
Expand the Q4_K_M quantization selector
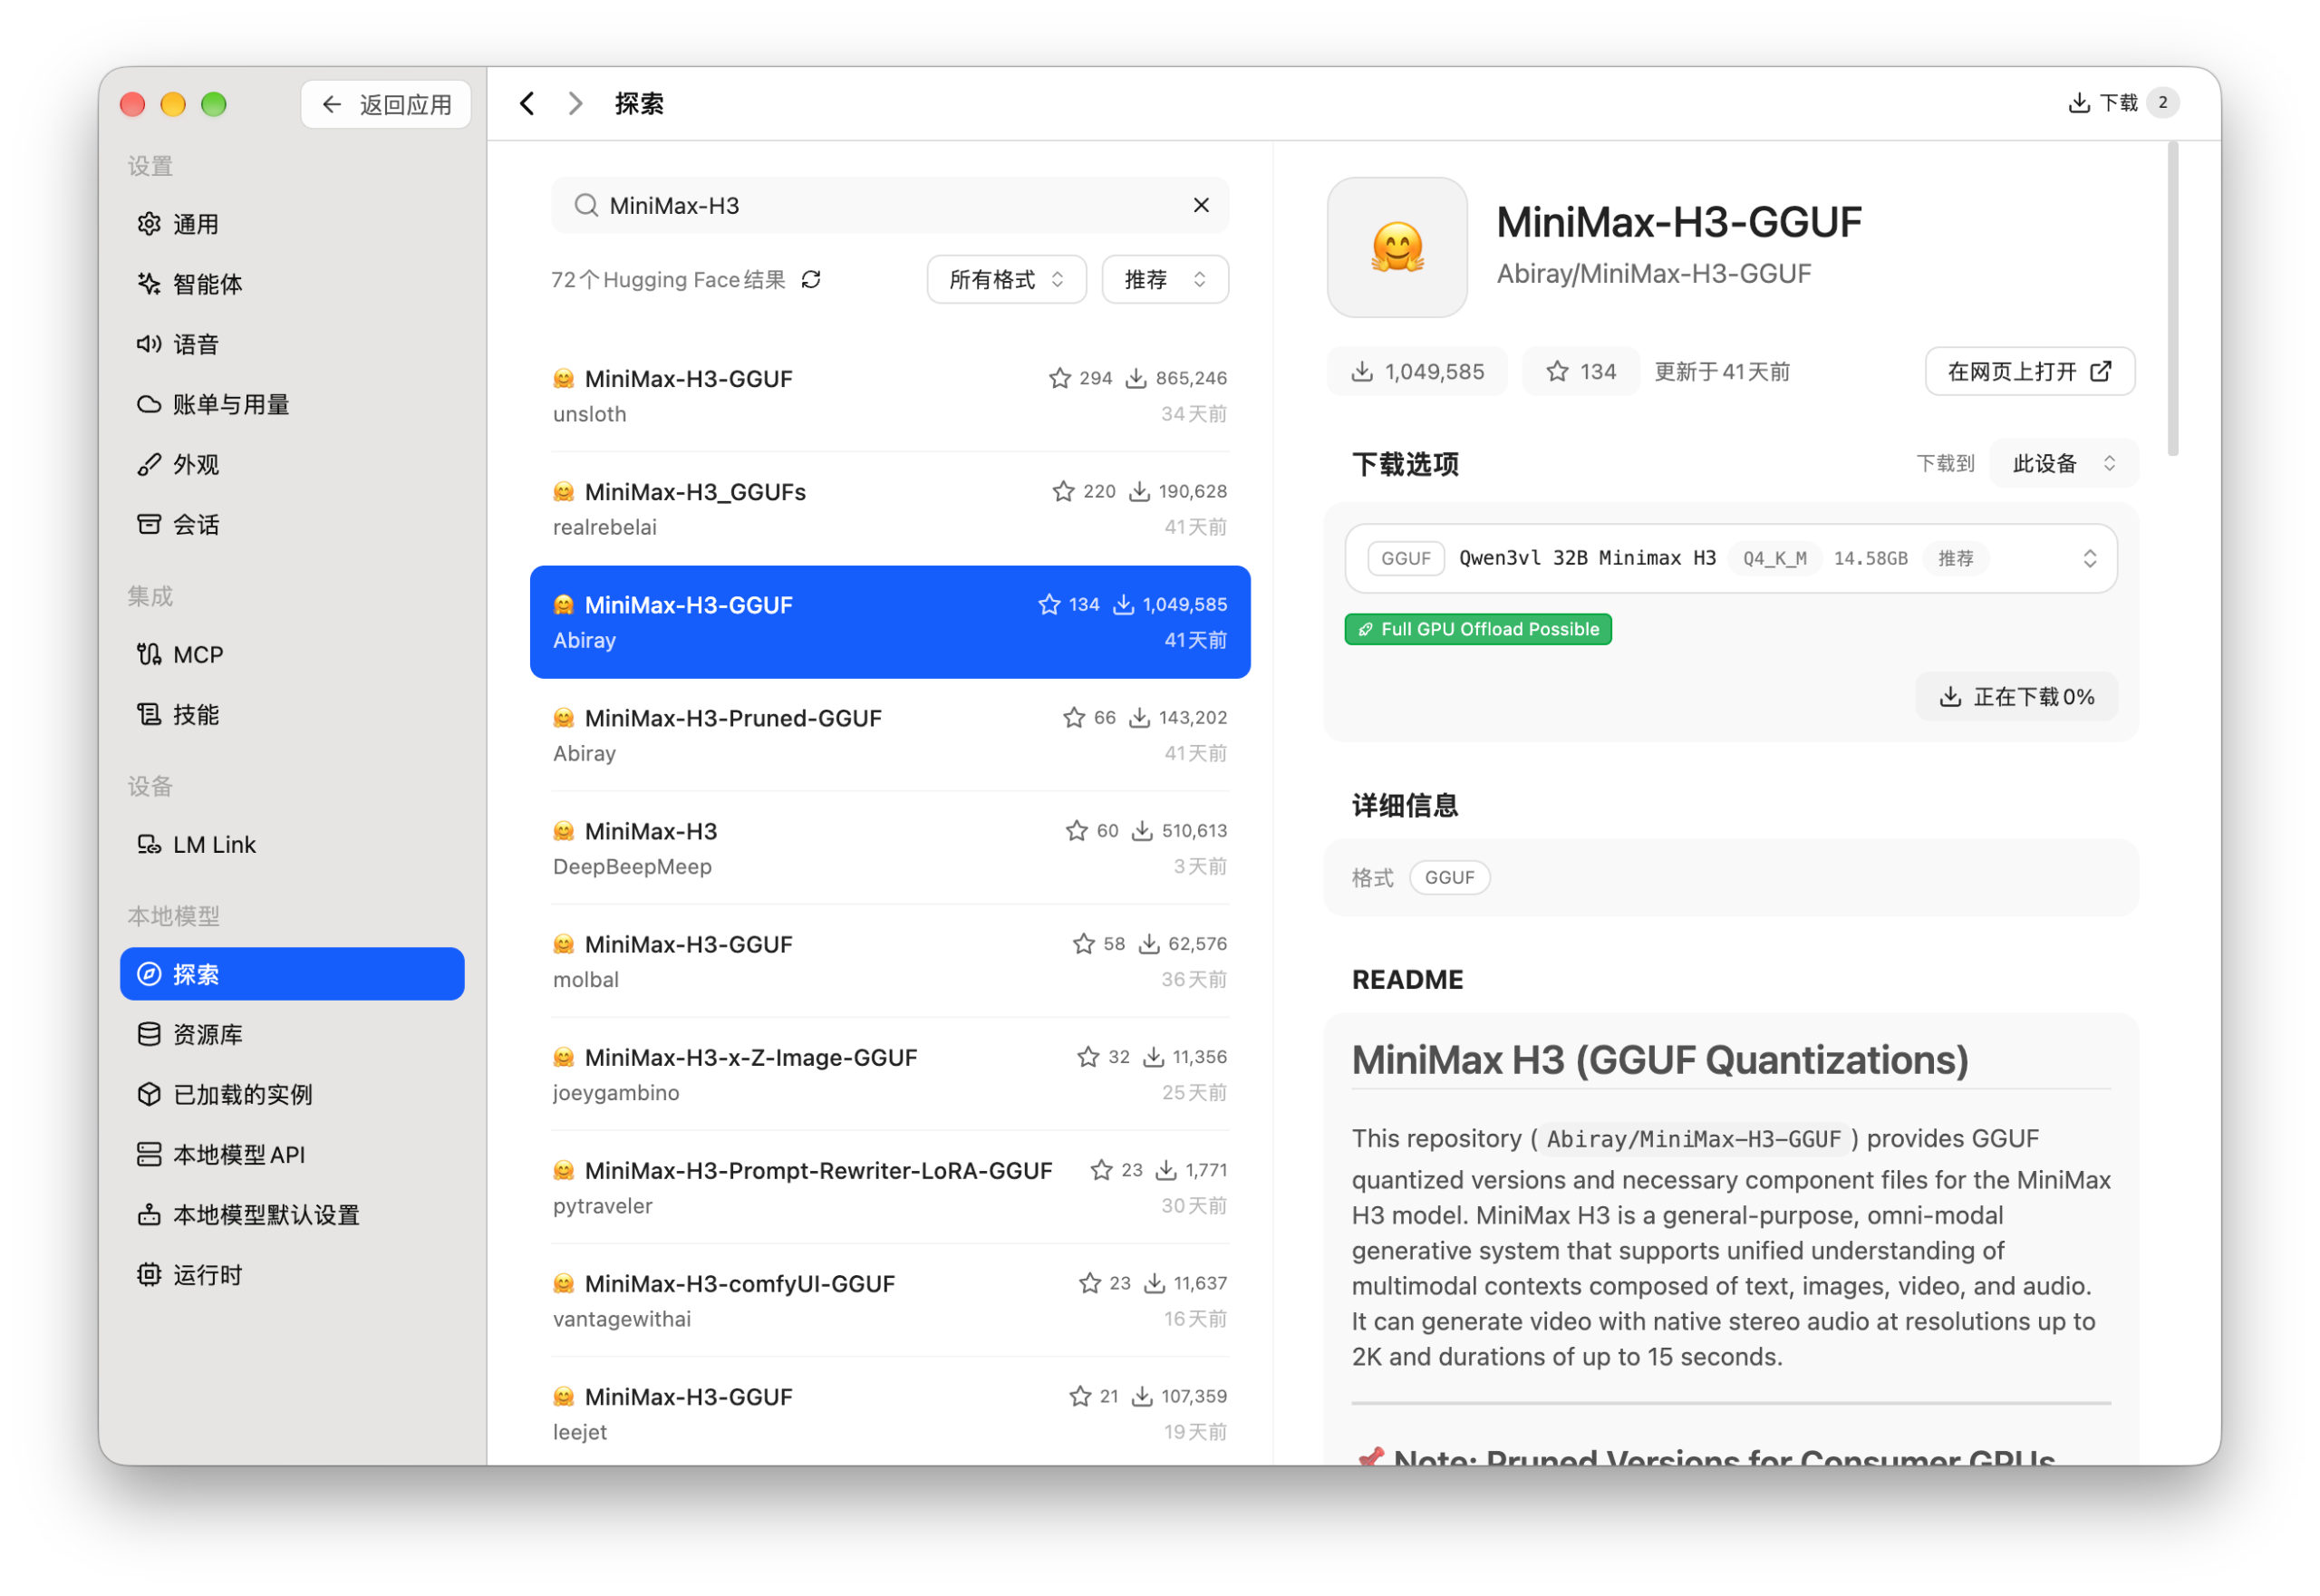[1731, 558]
